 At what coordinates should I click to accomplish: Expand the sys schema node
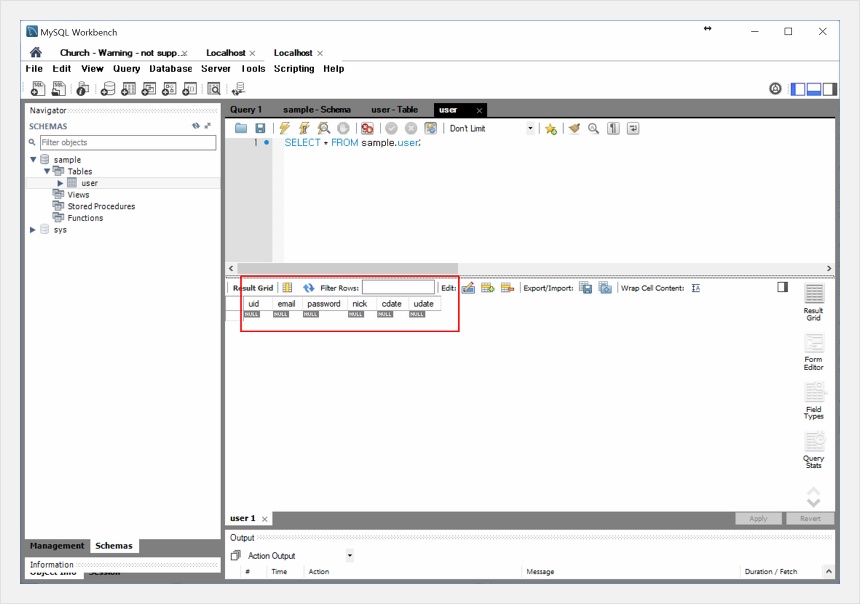pos(33,230)
